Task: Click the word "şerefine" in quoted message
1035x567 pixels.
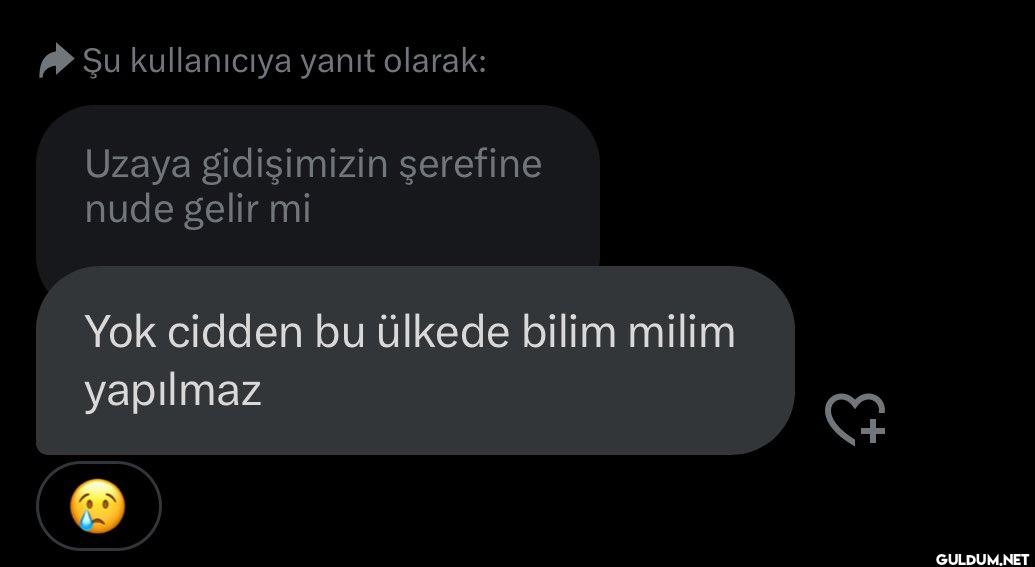Action: click(x=471, y=164)
